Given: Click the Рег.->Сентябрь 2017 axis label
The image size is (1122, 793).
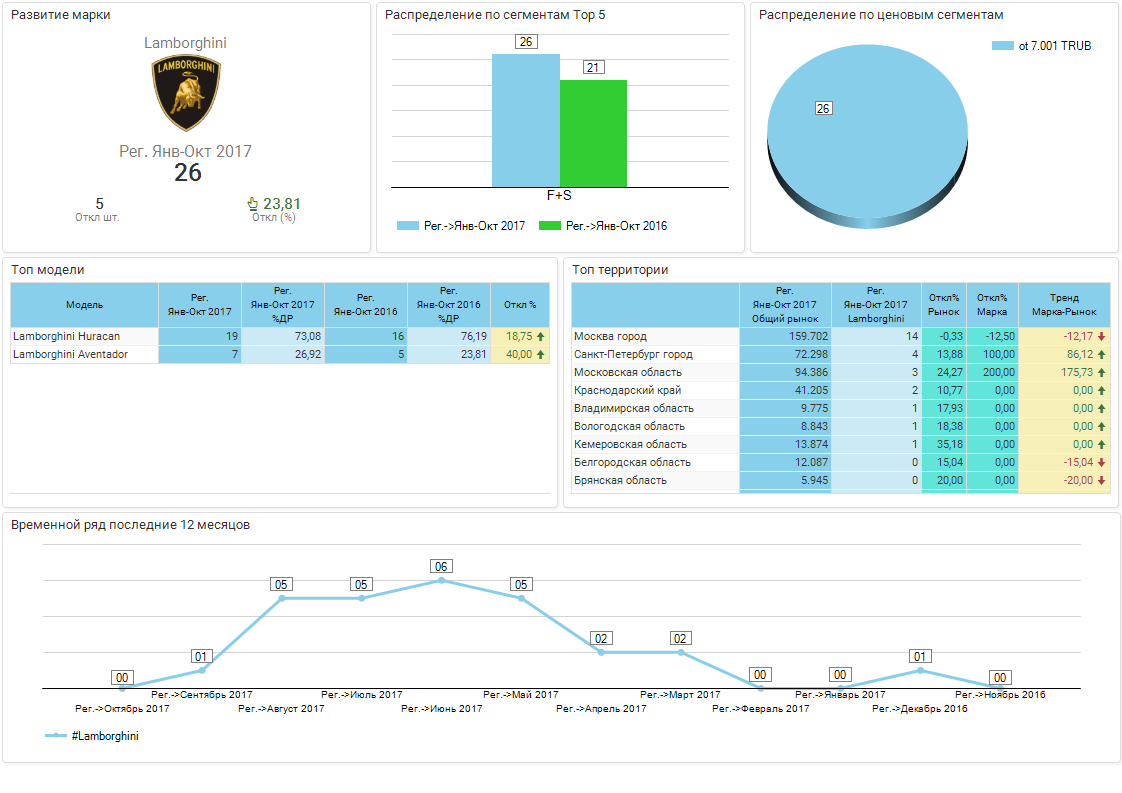Looking at the screenshot, I should pos(202,694).
